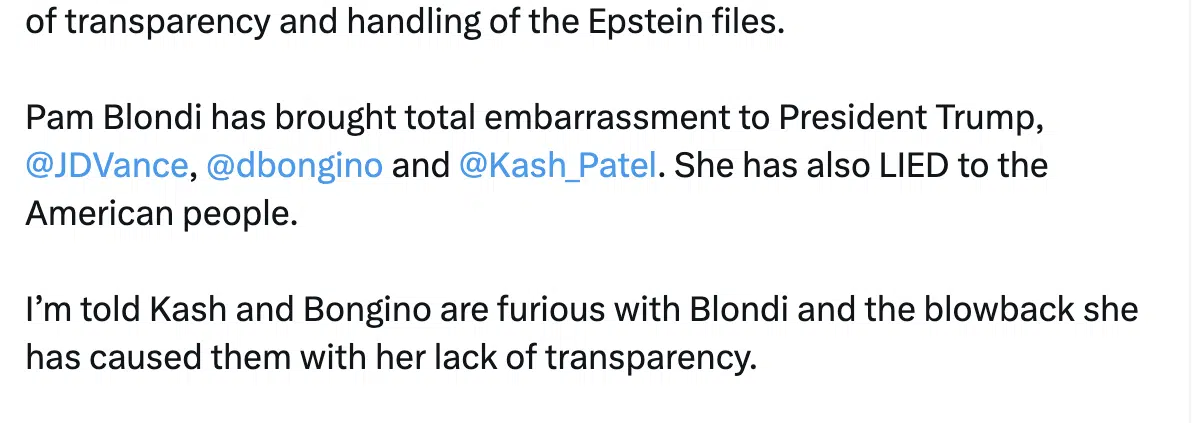
Task: Open the @dbongino profile mention
Action: [294, 167]
